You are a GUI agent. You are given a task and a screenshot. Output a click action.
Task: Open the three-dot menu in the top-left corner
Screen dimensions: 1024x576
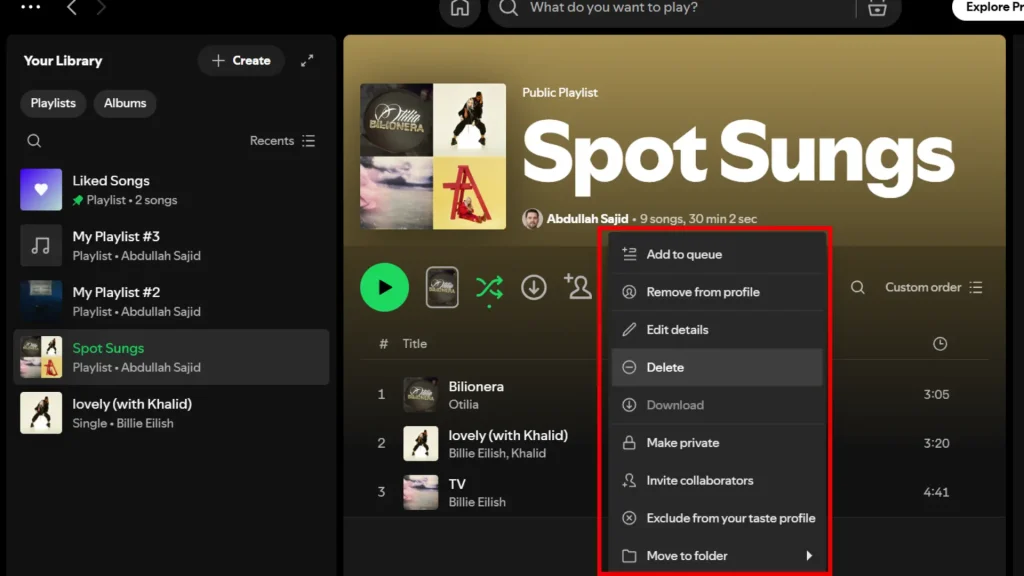click(x=30, y=8)
